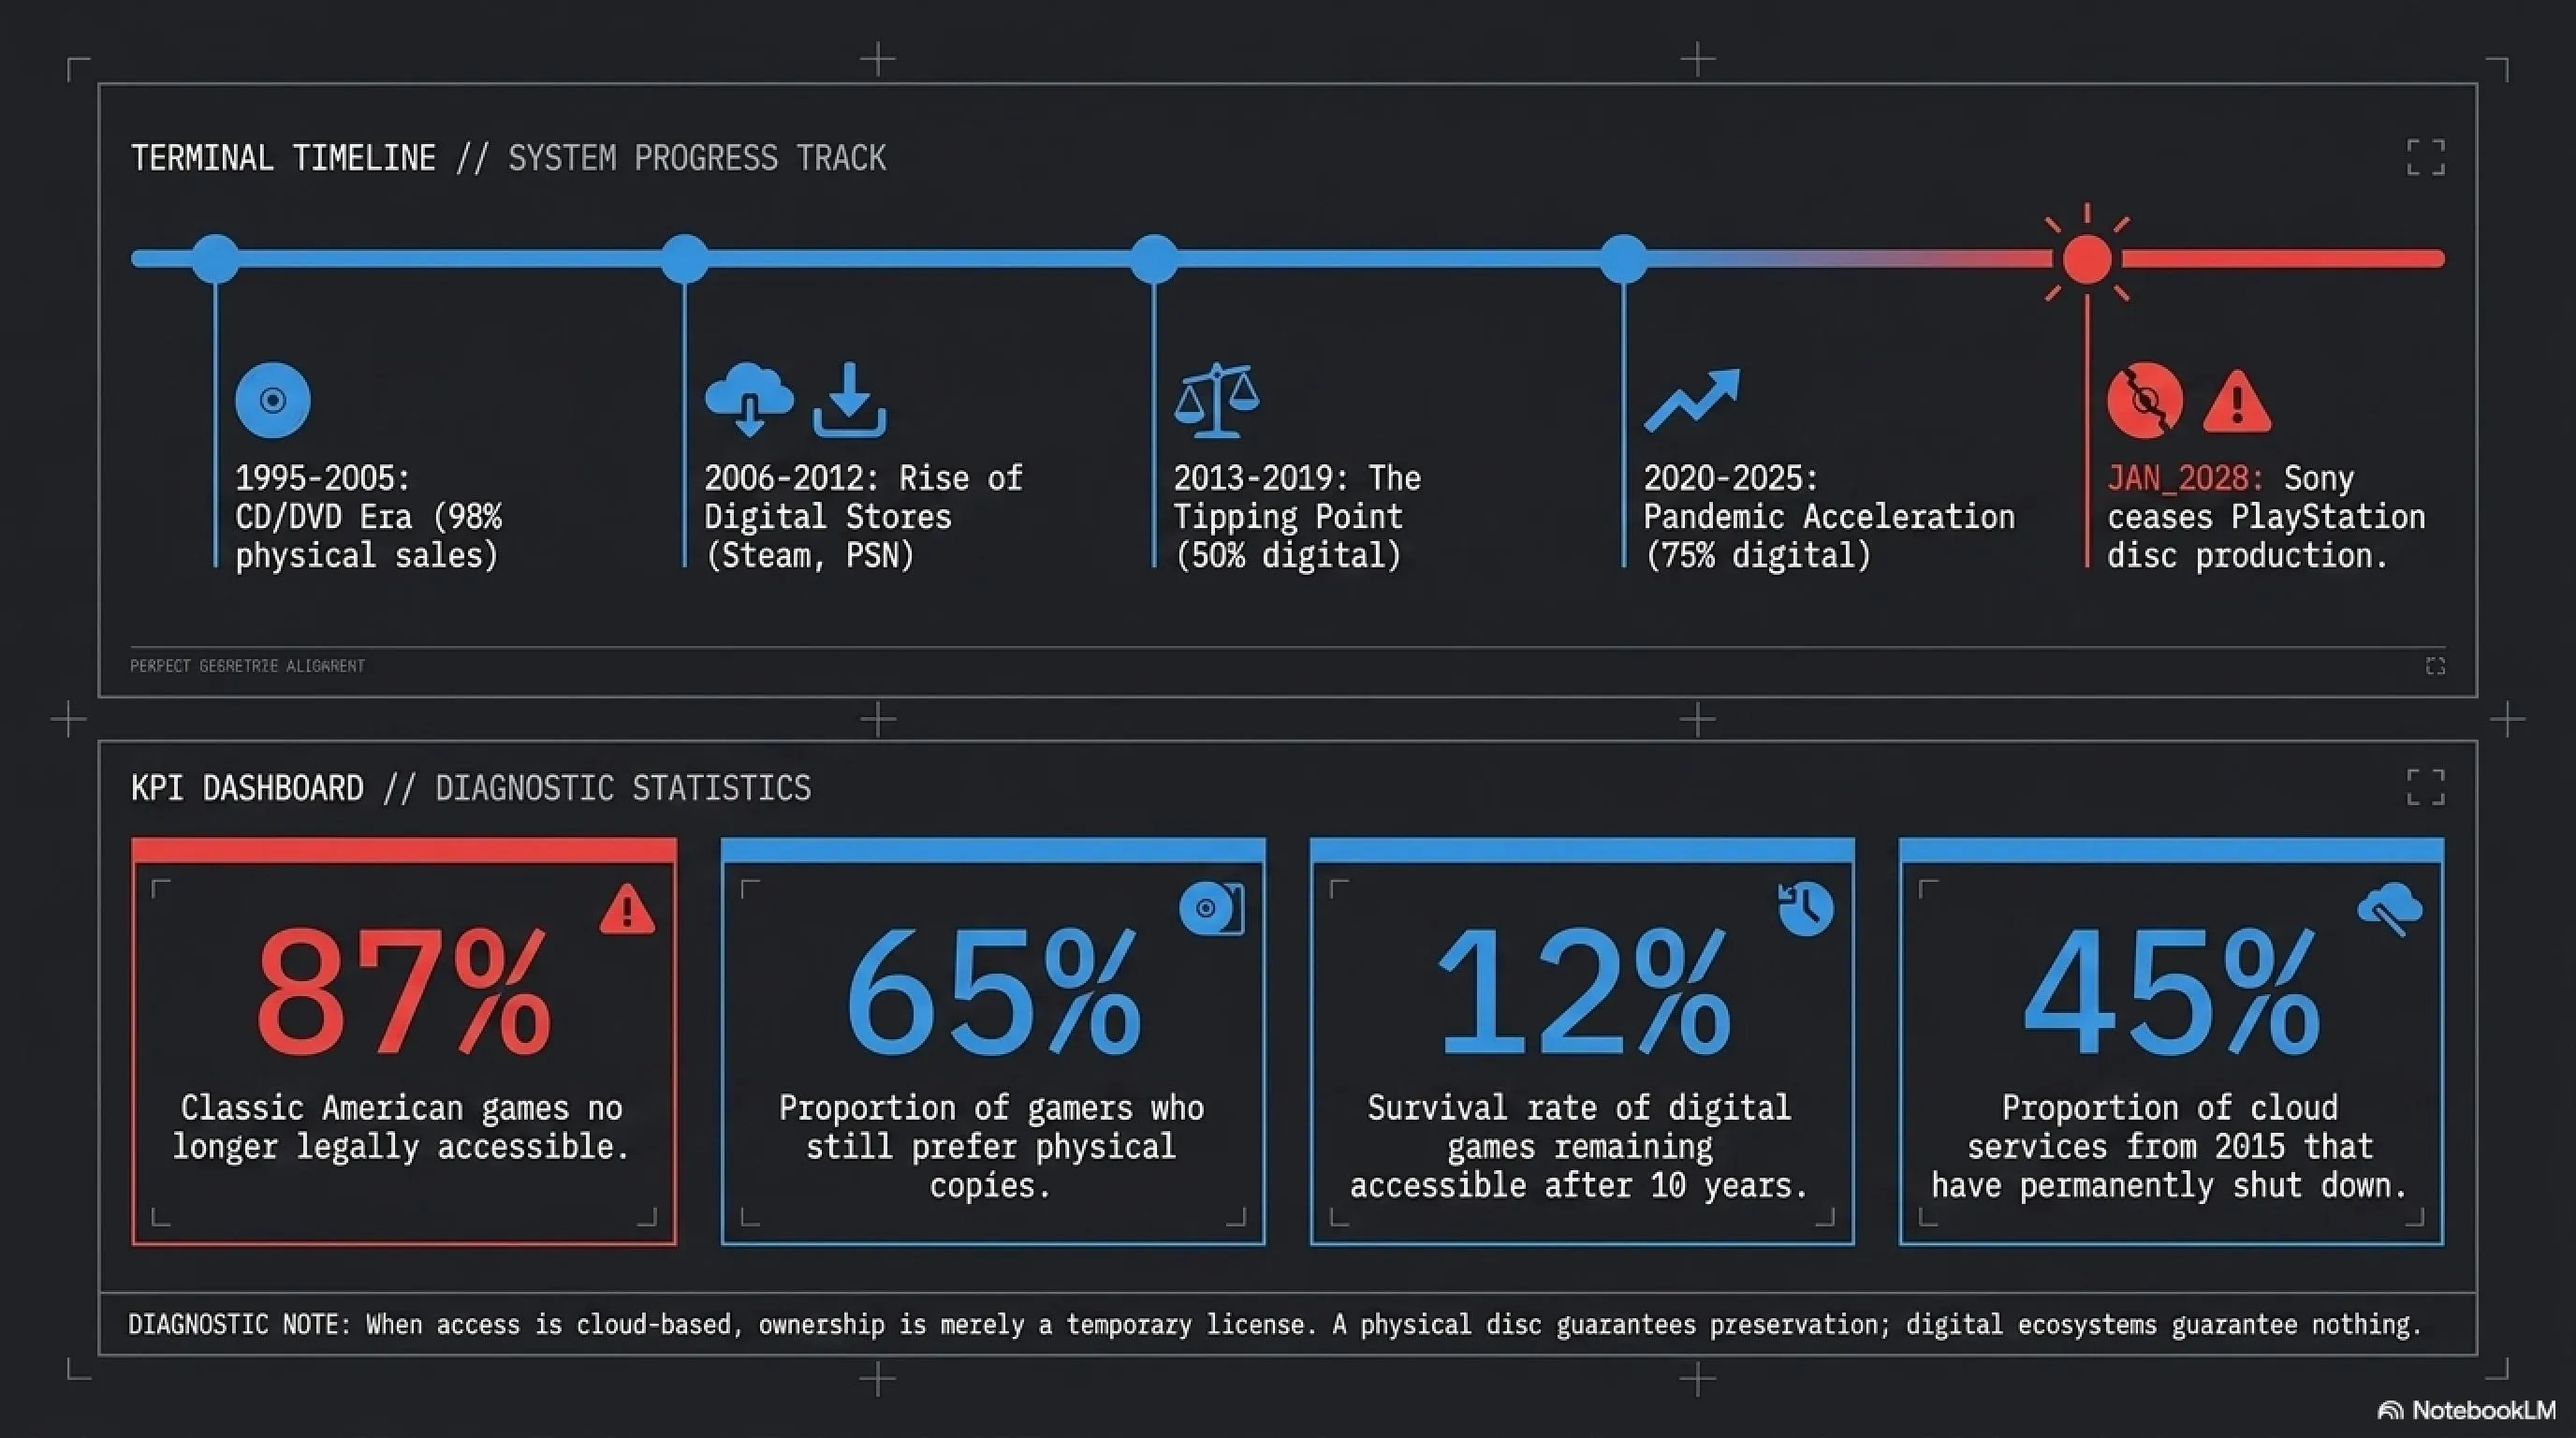Click the "KPI DASHBOARD" heading

[x=247, y=788]
